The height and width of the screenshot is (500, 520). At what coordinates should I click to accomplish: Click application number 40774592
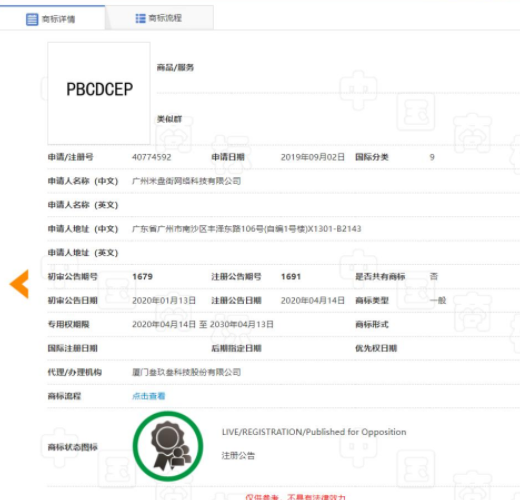(x=152, y=157)
